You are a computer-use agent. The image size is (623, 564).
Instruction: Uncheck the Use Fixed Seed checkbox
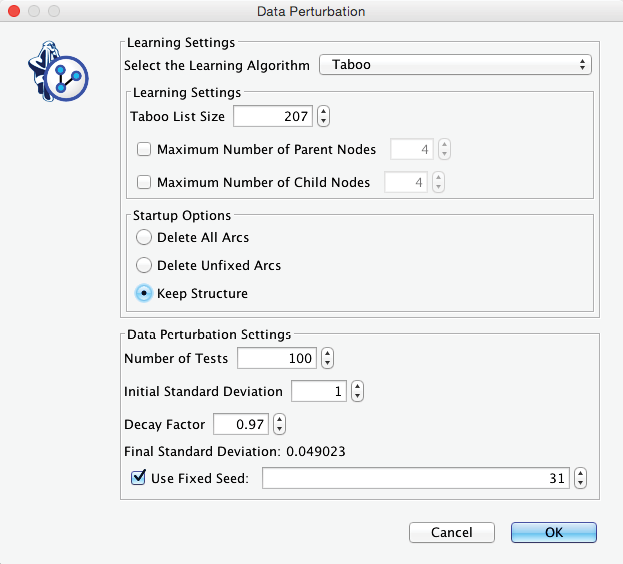click(x=139, y=478)
